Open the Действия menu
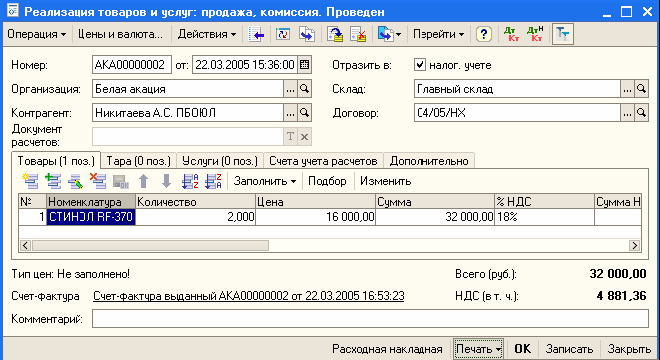660x360 pixels. tap(206, 34)
